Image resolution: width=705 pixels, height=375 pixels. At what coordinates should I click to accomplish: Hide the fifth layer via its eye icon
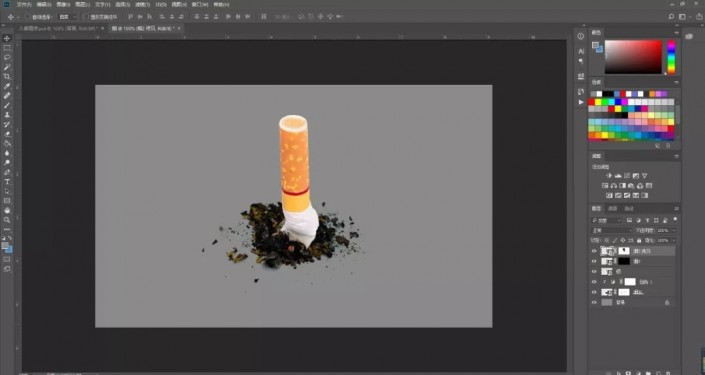[x=594, y=292]
